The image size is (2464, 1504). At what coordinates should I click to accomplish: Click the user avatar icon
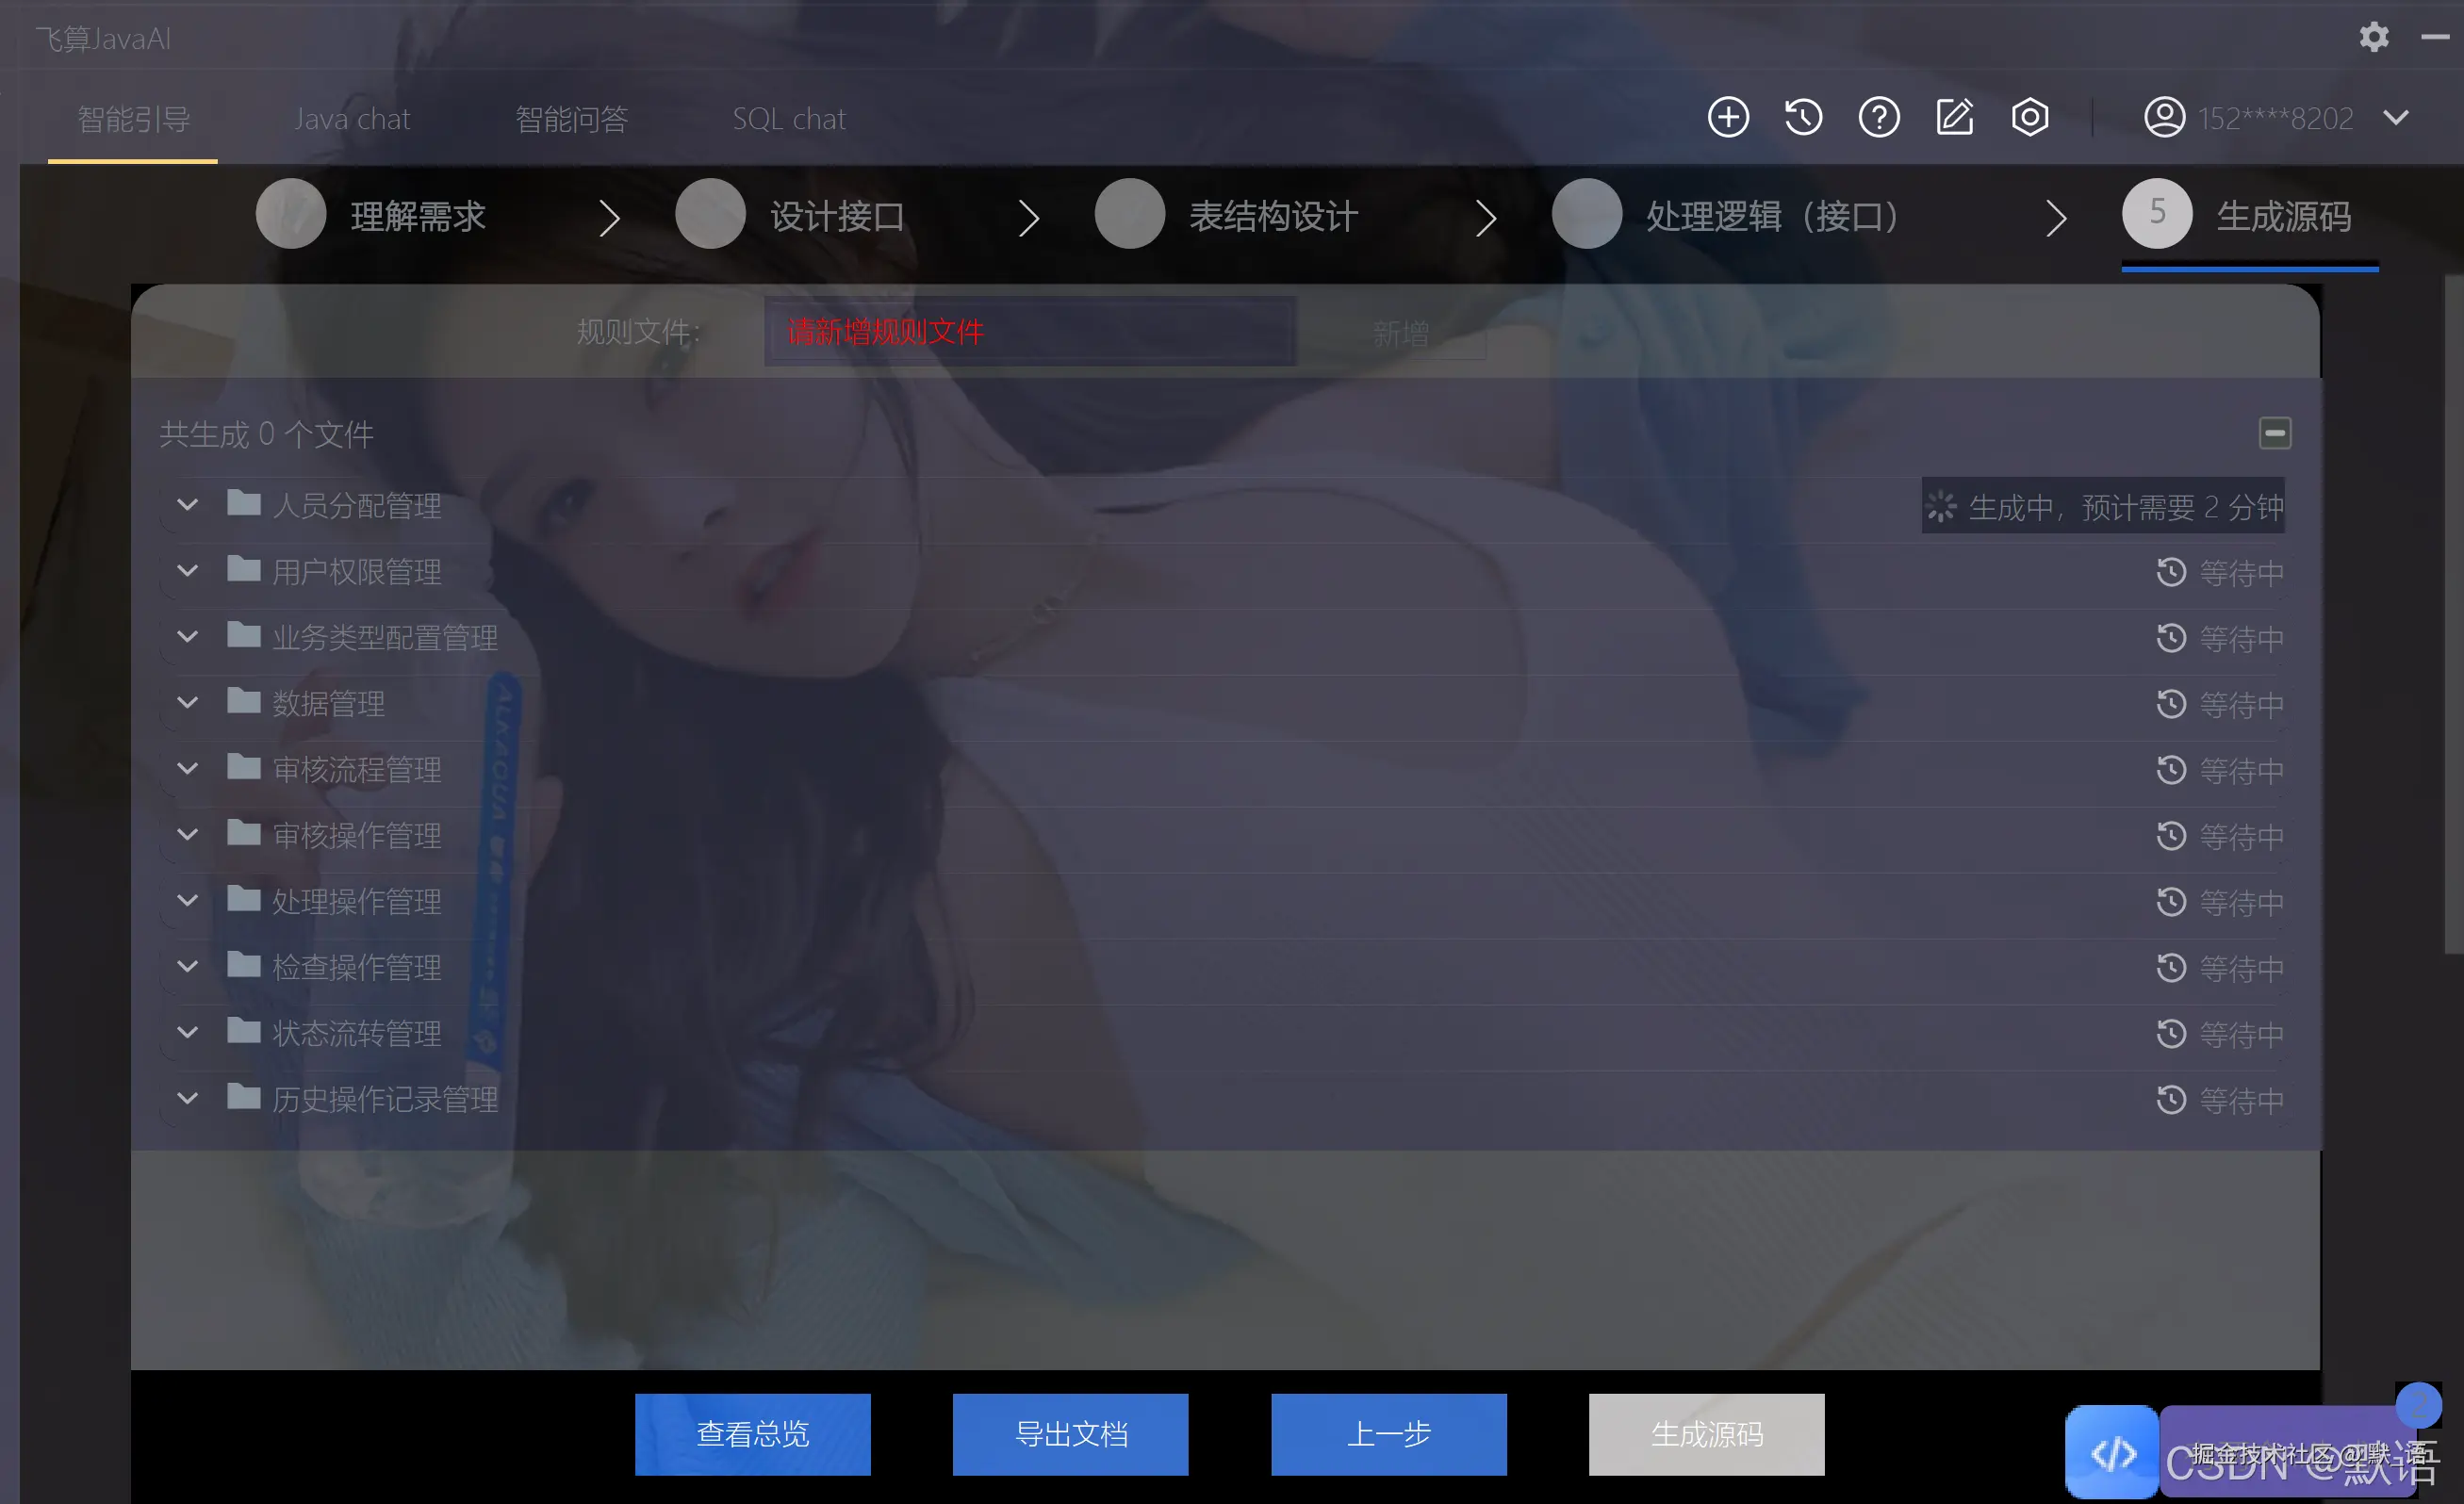click(2164, 118)
